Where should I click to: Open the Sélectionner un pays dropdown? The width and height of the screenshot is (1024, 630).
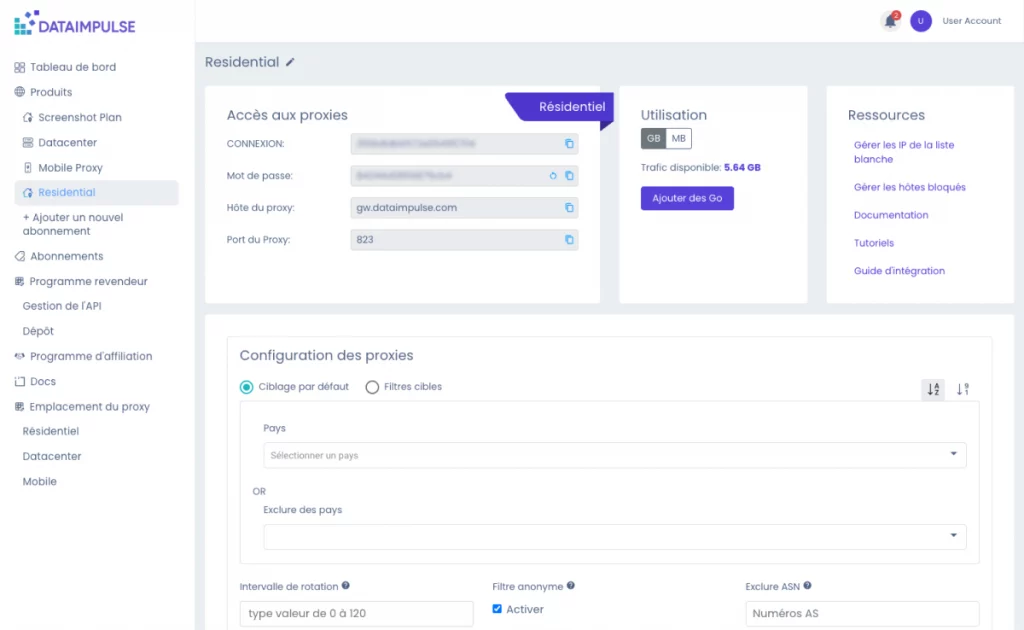(x=614, y=455)
